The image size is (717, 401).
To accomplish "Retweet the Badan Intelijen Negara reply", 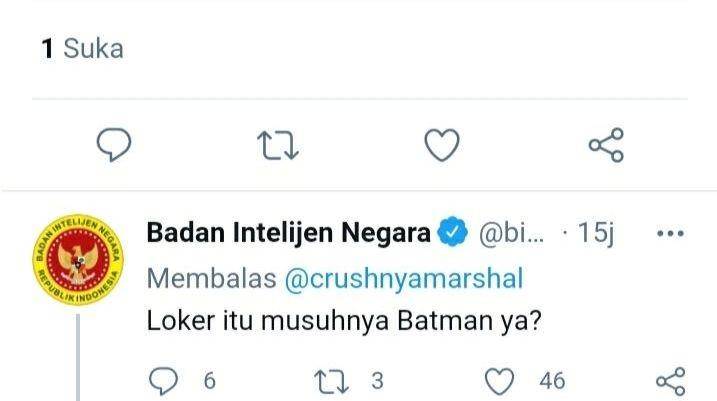I will 332,381.
